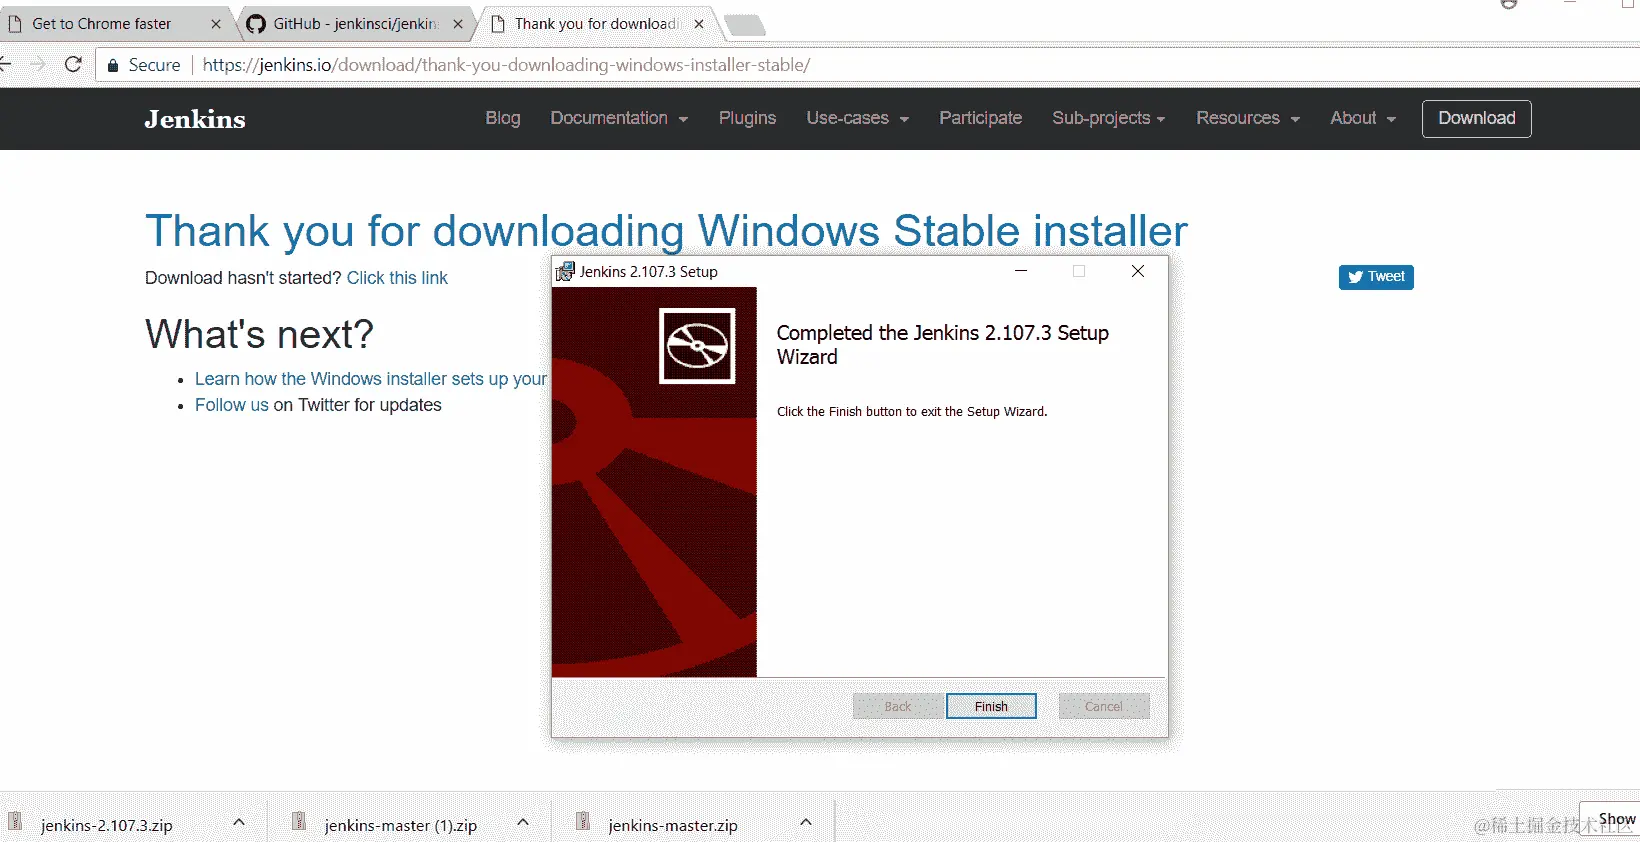
Task: Click the 'Click this link' download link
Action: [397, 278]
